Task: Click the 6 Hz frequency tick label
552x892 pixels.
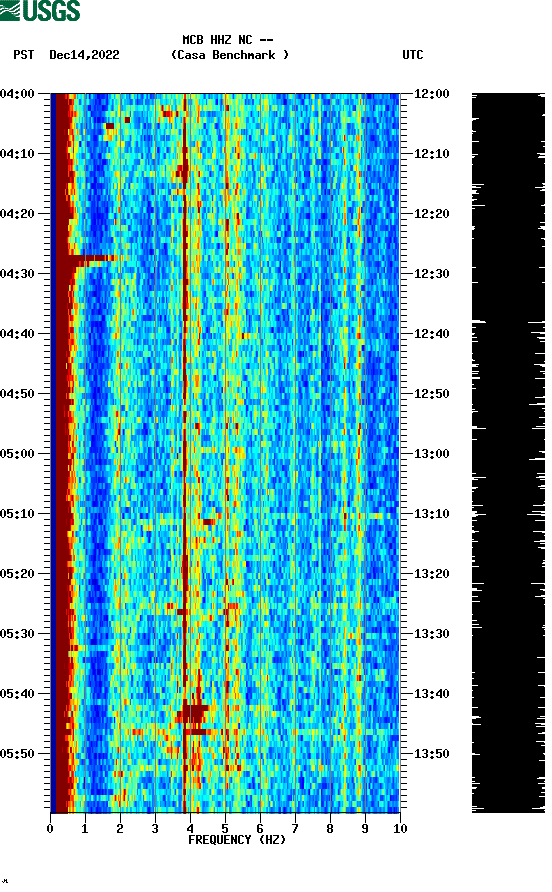Action: coord(260,829)
